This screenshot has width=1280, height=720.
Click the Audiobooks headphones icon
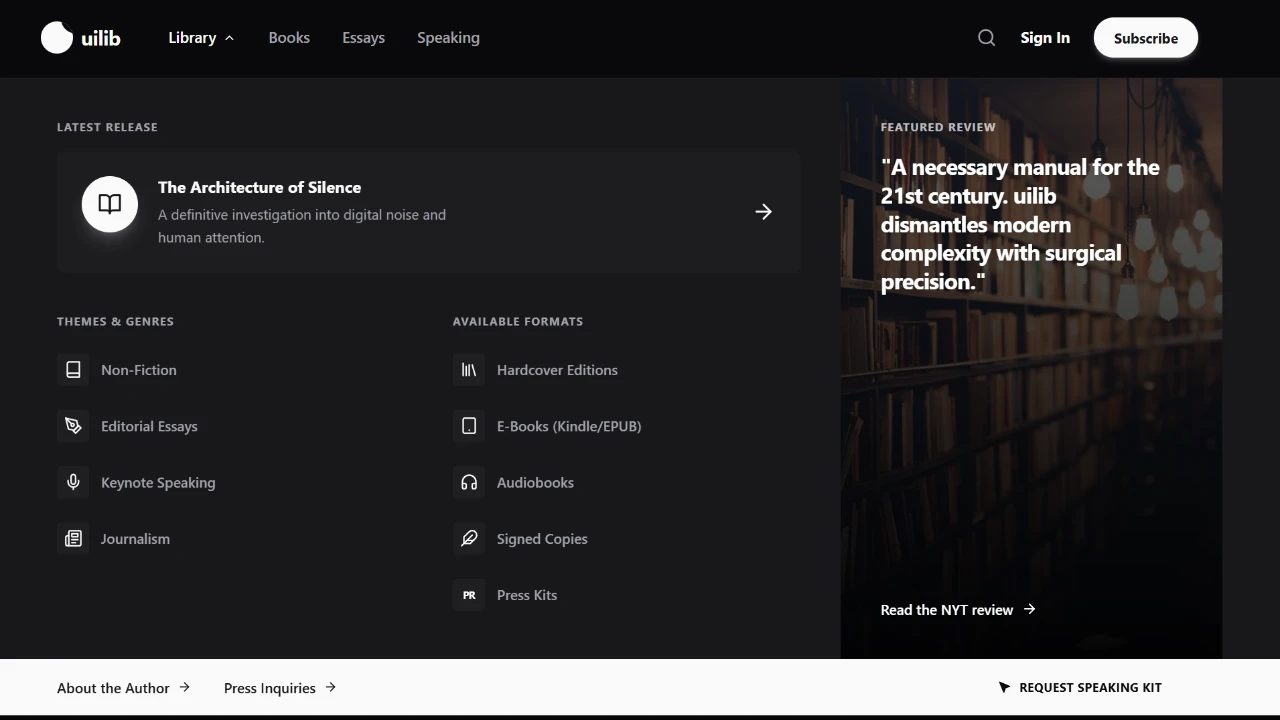click(x=469, y=482)
